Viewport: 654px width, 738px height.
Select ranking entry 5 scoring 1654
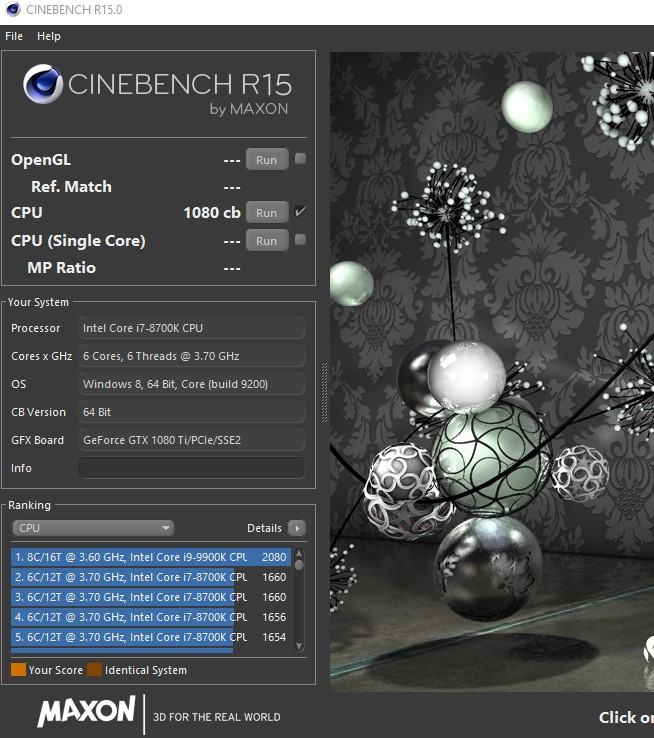[151, 637]
